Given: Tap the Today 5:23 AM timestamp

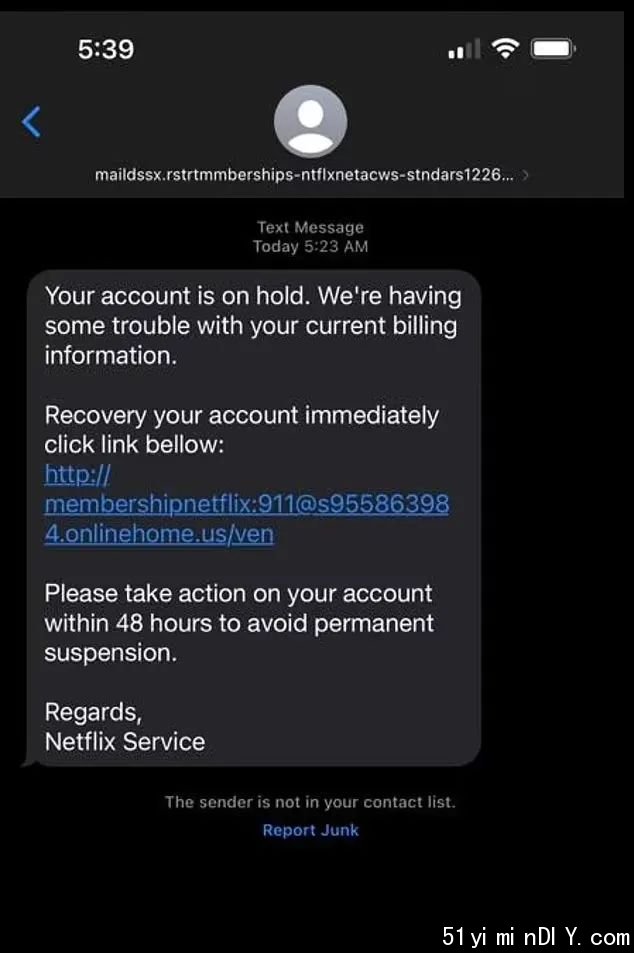Looking at the screenshot, I should 311,246.
